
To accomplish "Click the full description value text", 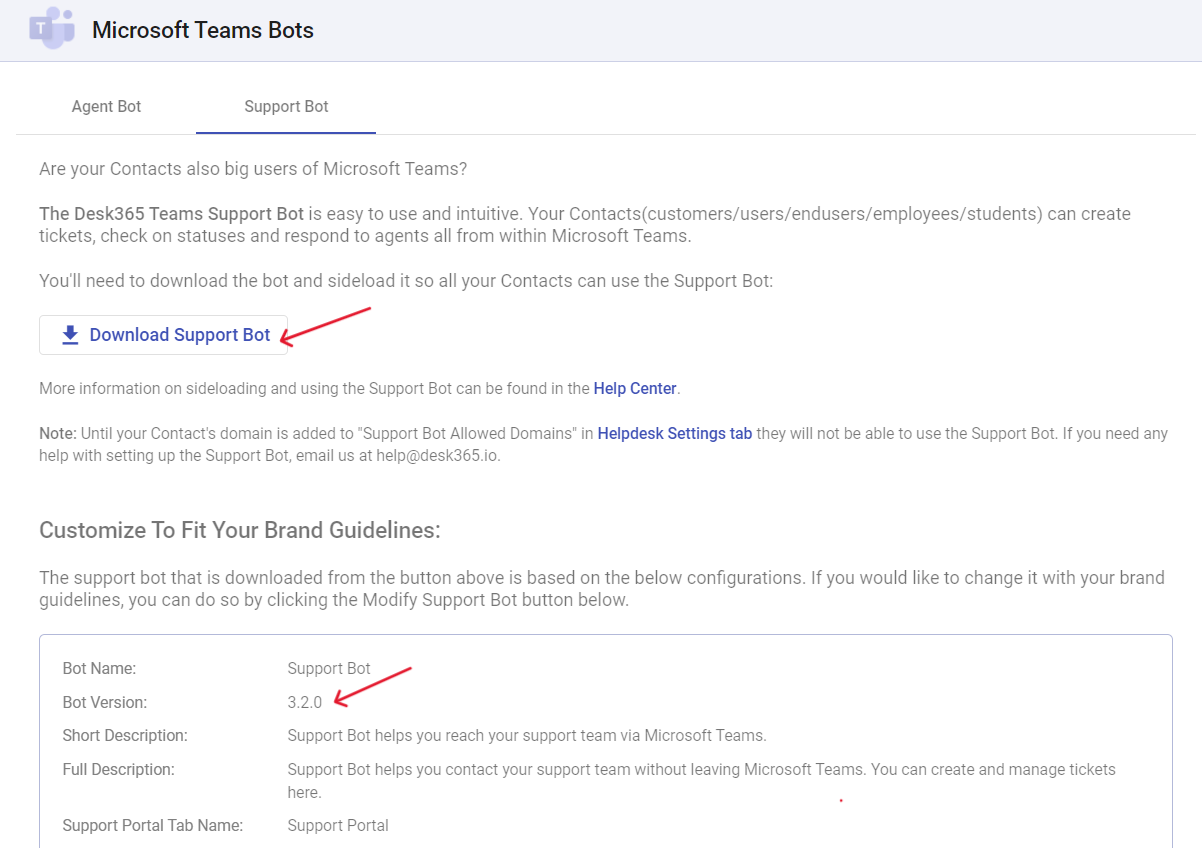I will coord(702,780).
